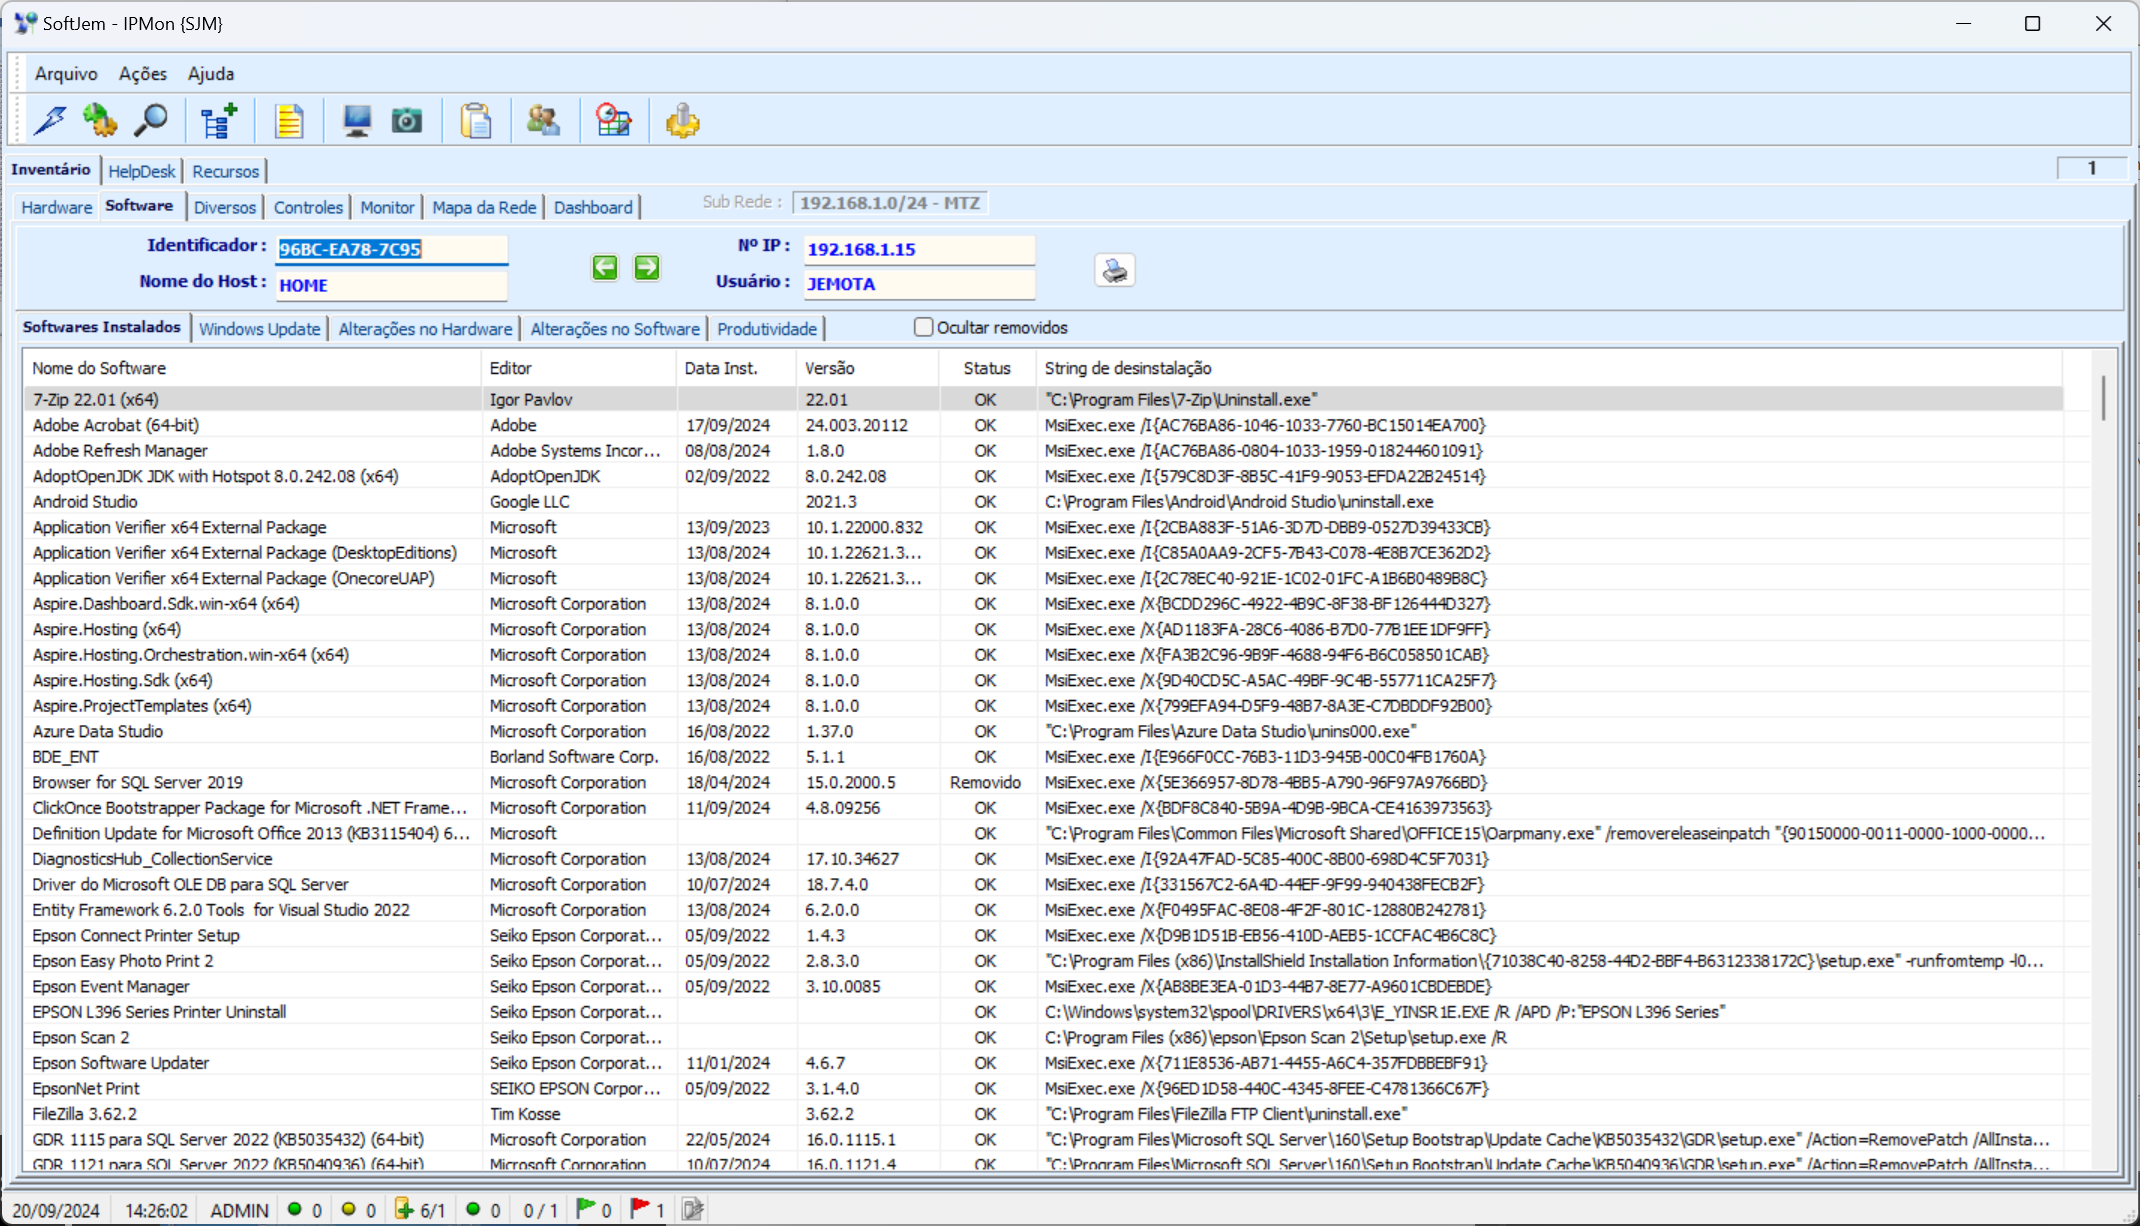Click the green flag in the status bar
The width and height of the screenshot is (2140, 1226).
[x=586, y=1209]
